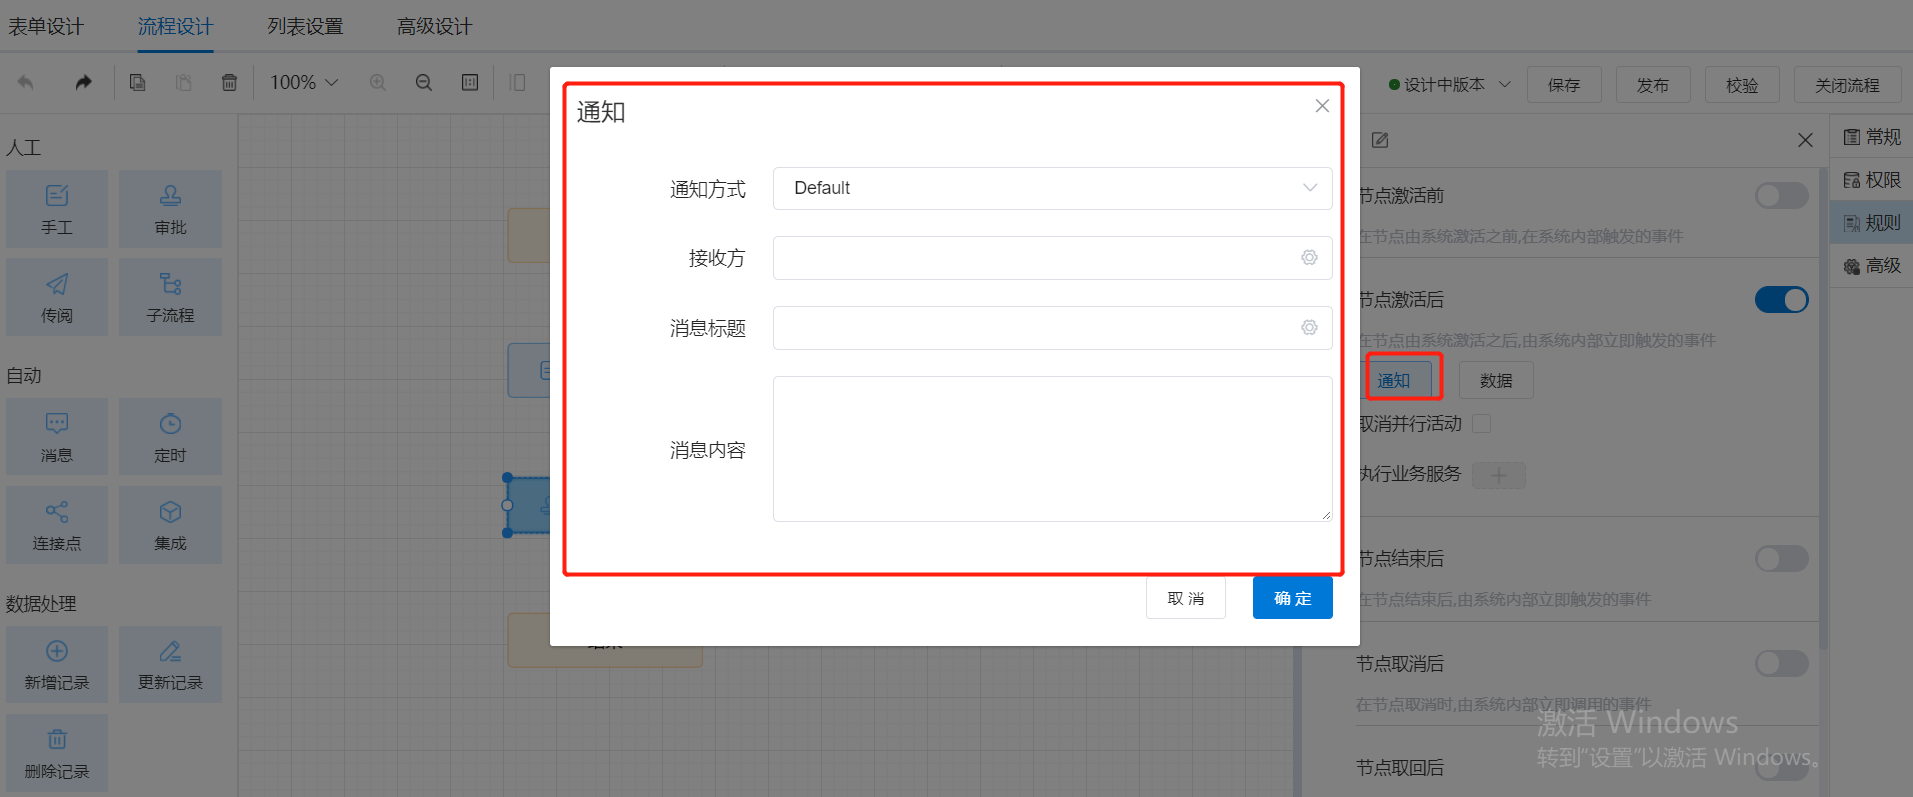This screenshot has width=1913, height=797.
Task: Select the 消息 message node tool
Action: point(57,437)
